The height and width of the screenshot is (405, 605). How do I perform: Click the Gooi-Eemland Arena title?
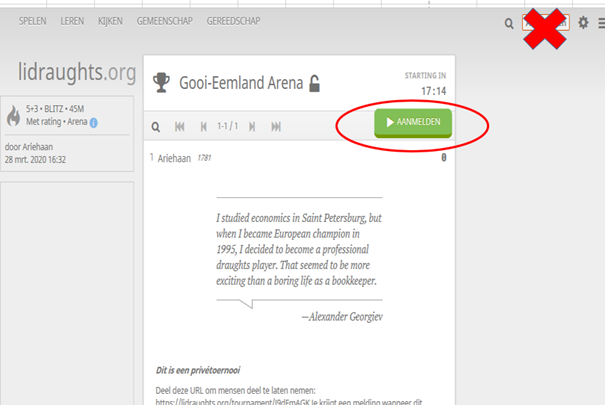pos(241,83)
